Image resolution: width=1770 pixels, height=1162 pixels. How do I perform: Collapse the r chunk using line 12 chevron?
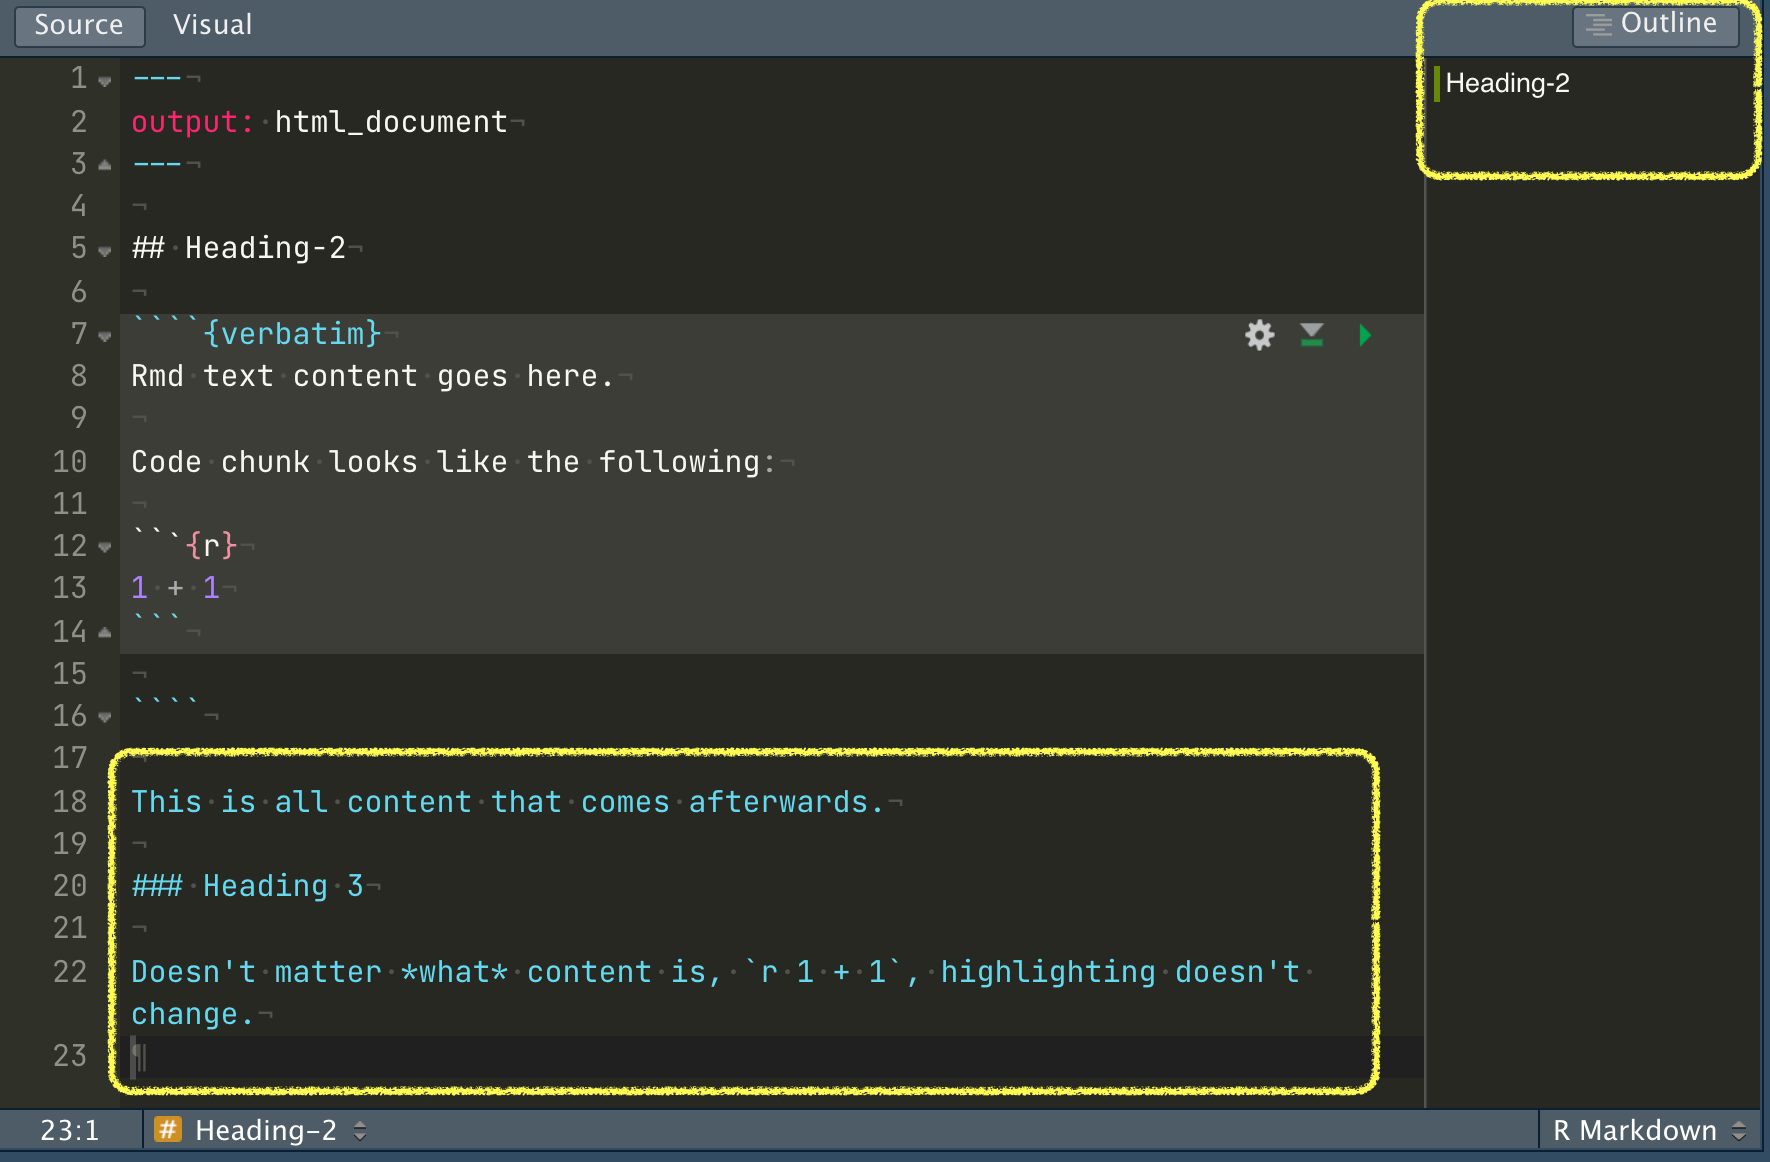(105, 547)
